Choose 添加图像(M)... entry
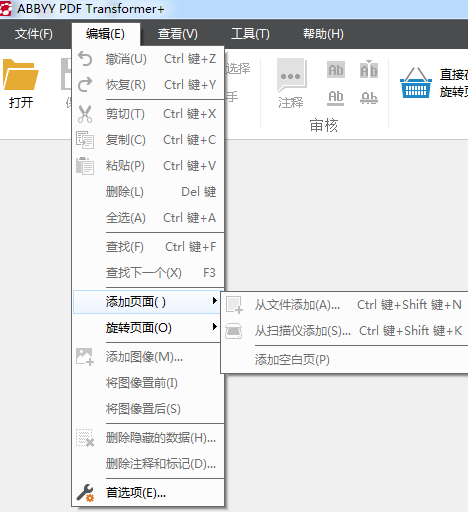Image resolution: width=468 pixels, height=512 pixels. [x=148, y=357]
